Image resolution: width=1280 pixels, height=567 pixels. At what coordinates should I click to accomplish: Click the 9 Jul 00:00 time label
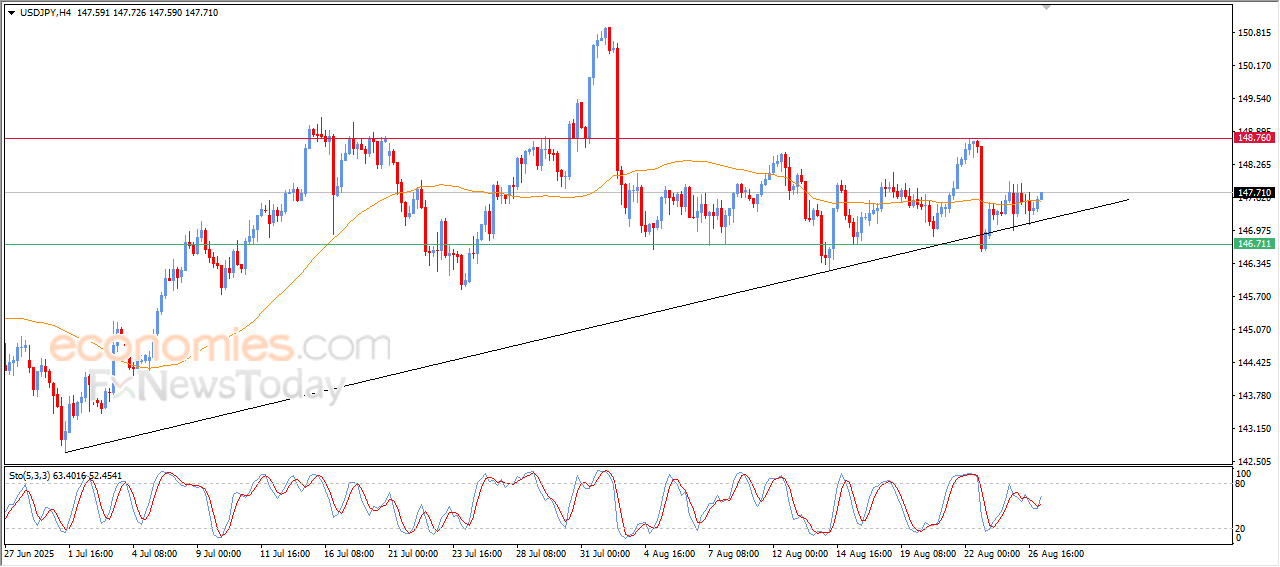click(x=219, y=552)
